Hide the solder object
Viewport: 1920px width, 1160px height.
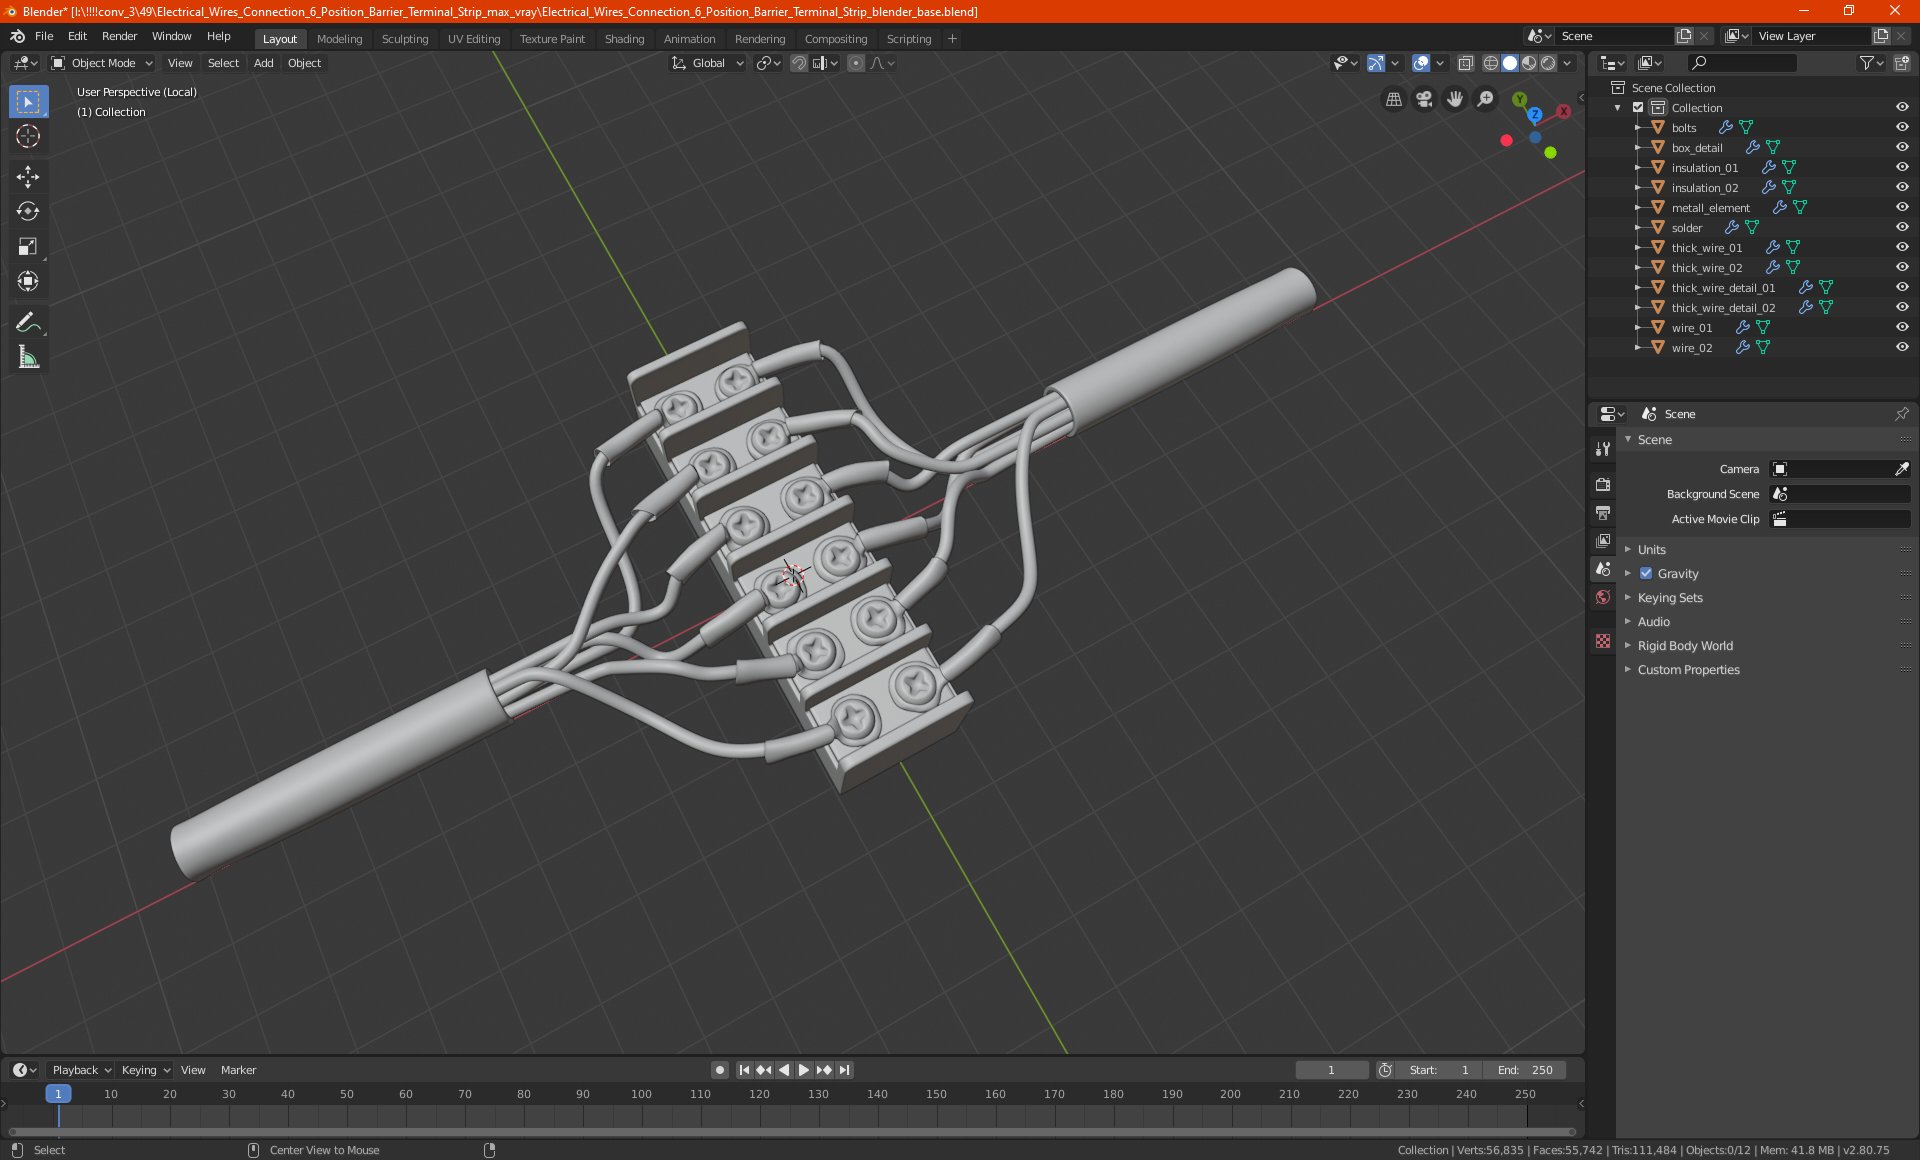tap(1902, 227)
